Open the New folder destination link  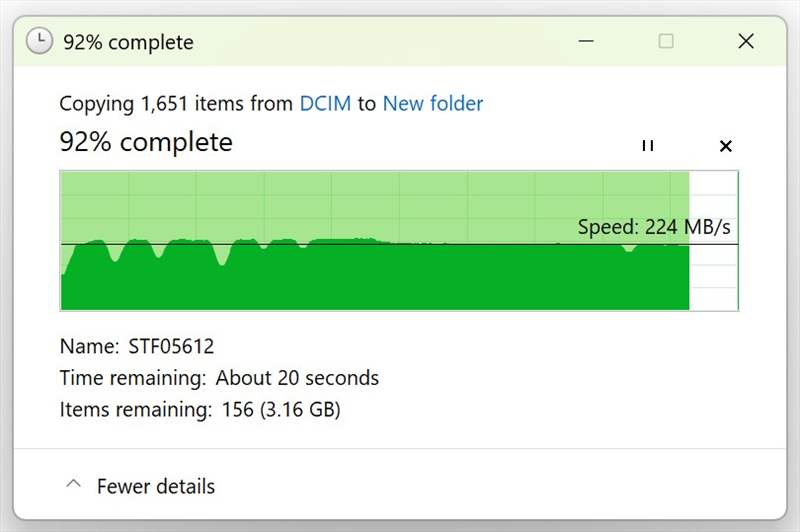click(432, 103)
